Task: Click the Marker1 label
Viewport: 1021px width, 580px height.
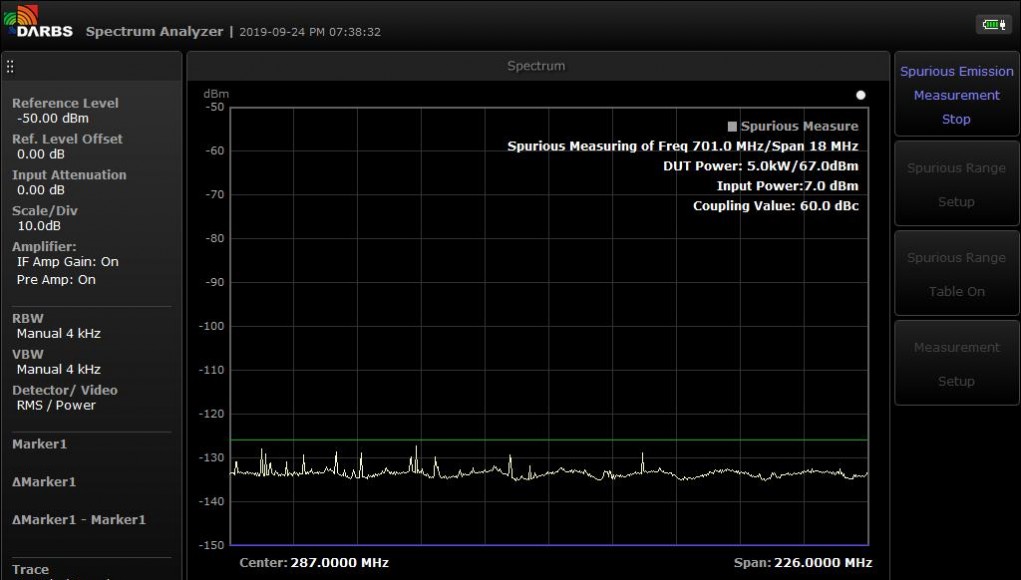Action: pyautogui.click(x=39, y=444)
